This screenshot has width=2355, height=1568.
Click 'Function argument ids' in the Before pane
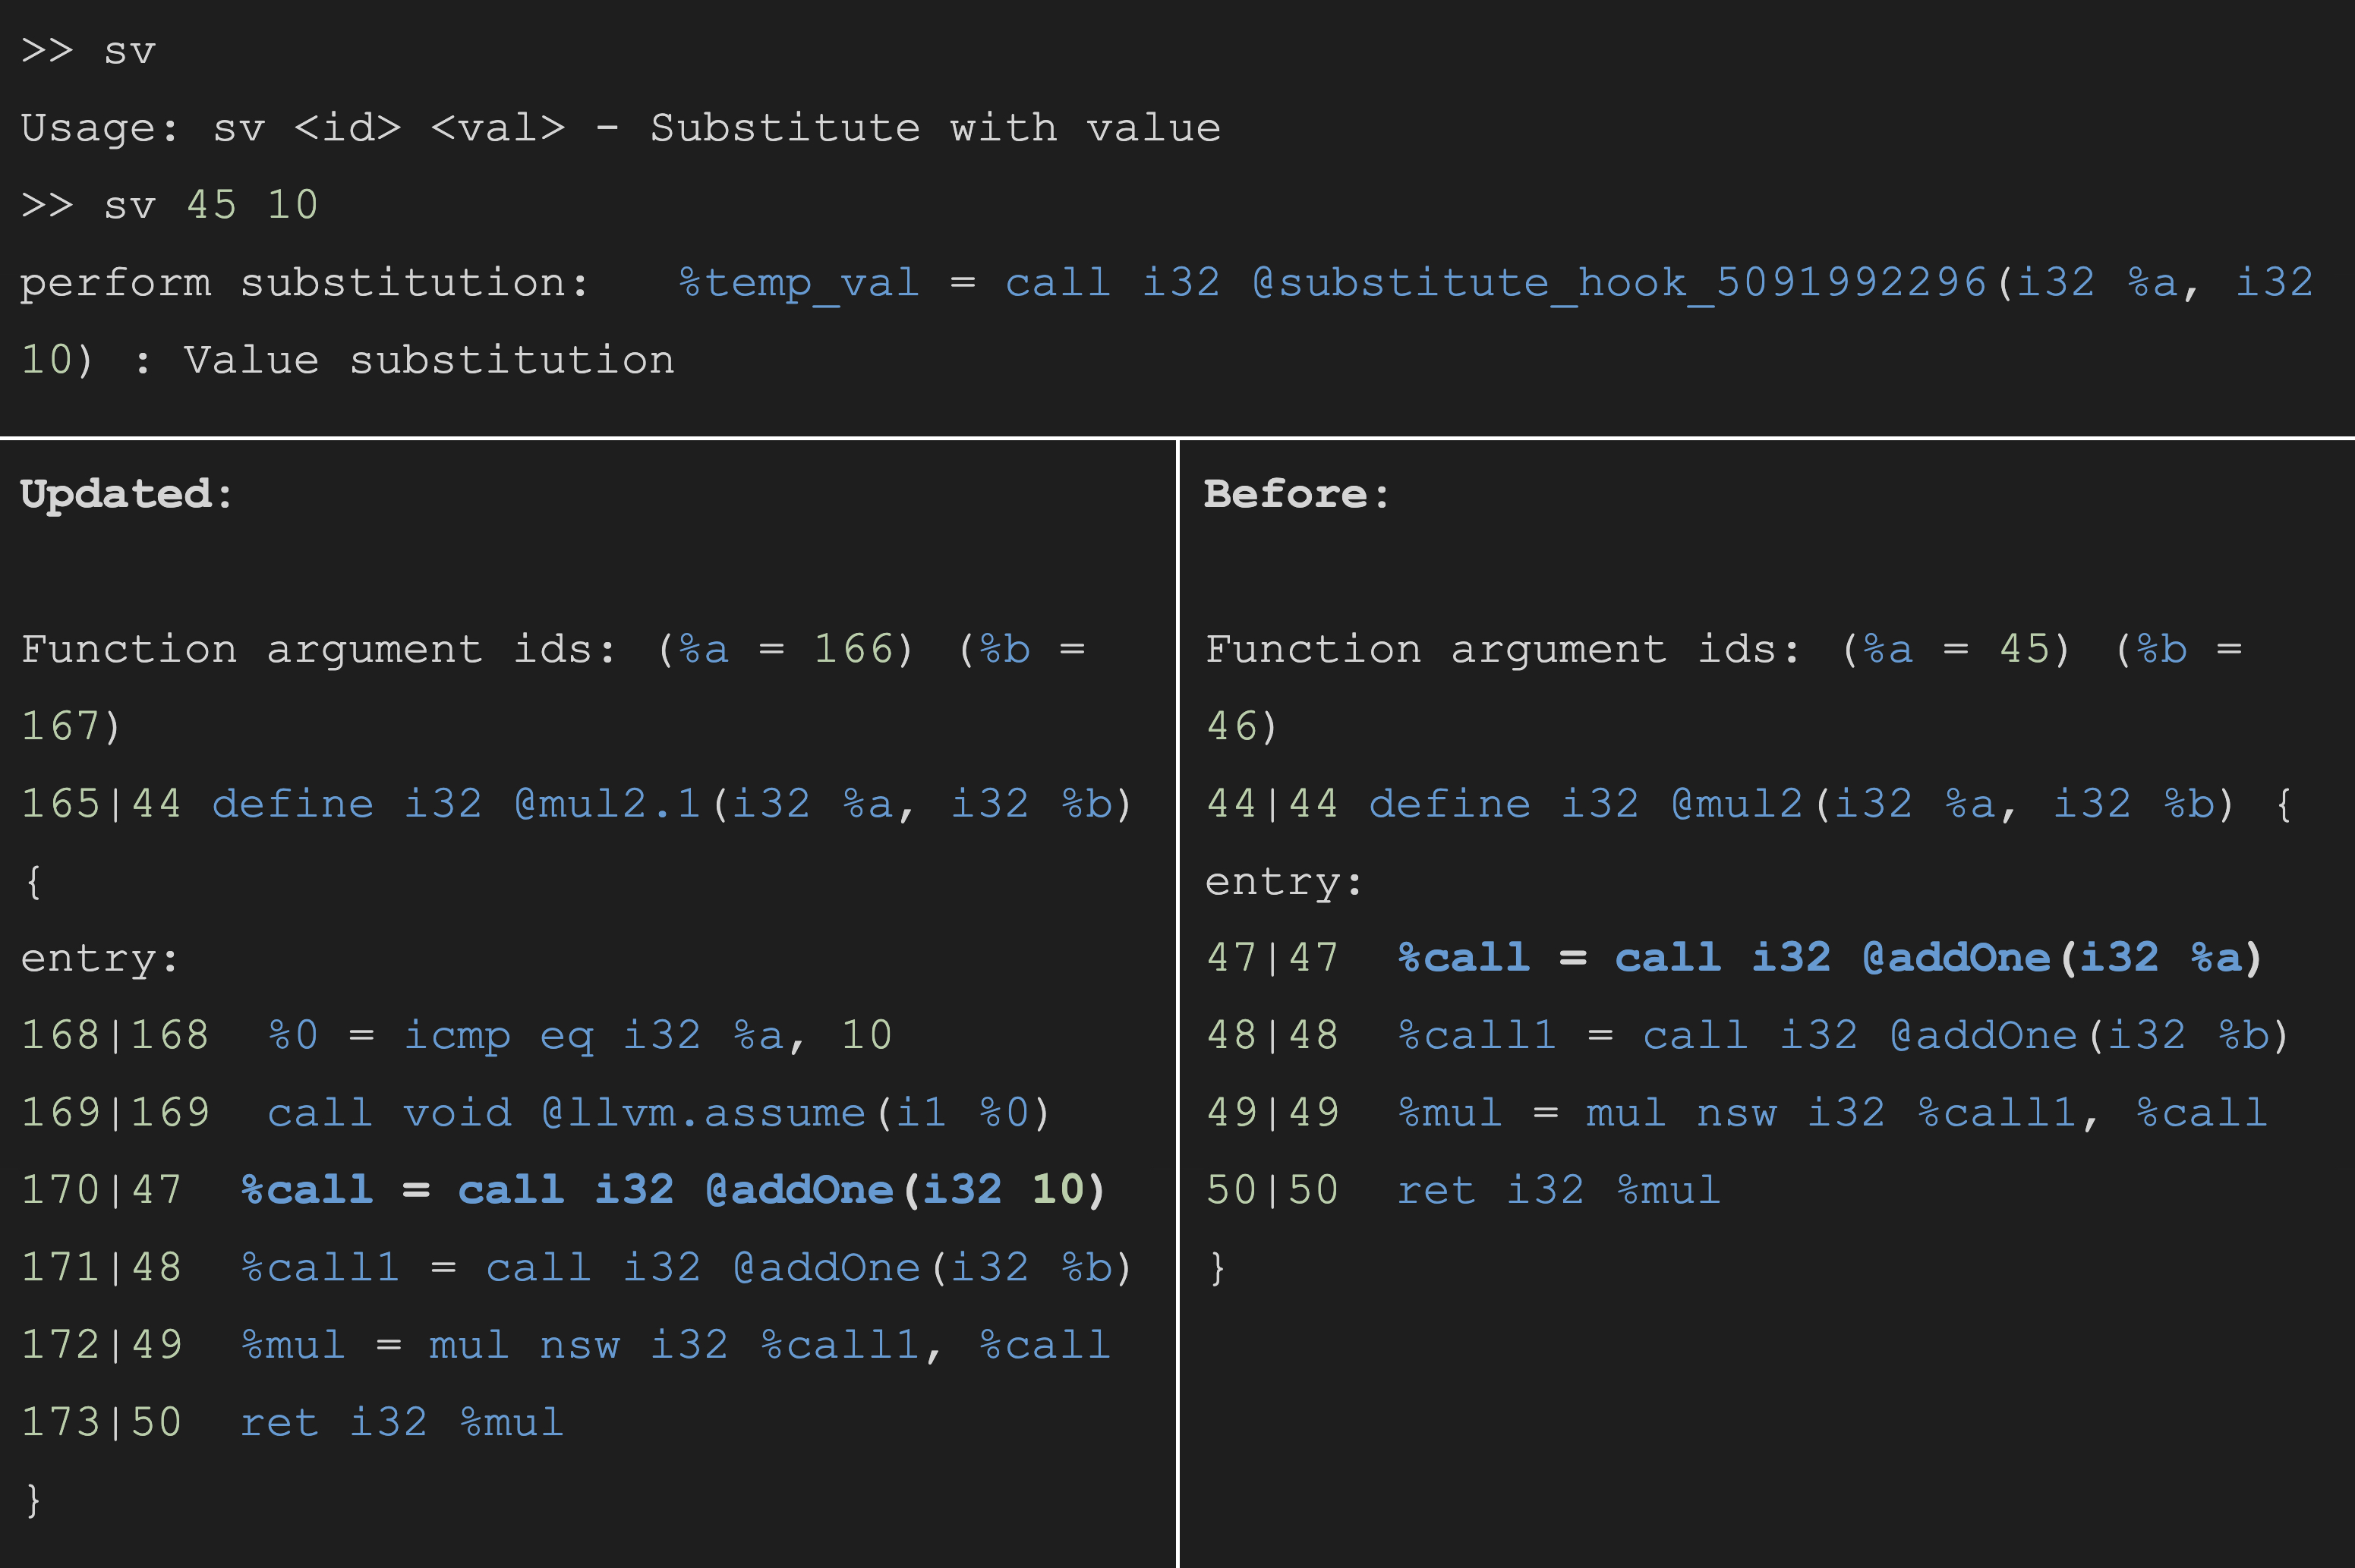click(x=1503, y=650)
